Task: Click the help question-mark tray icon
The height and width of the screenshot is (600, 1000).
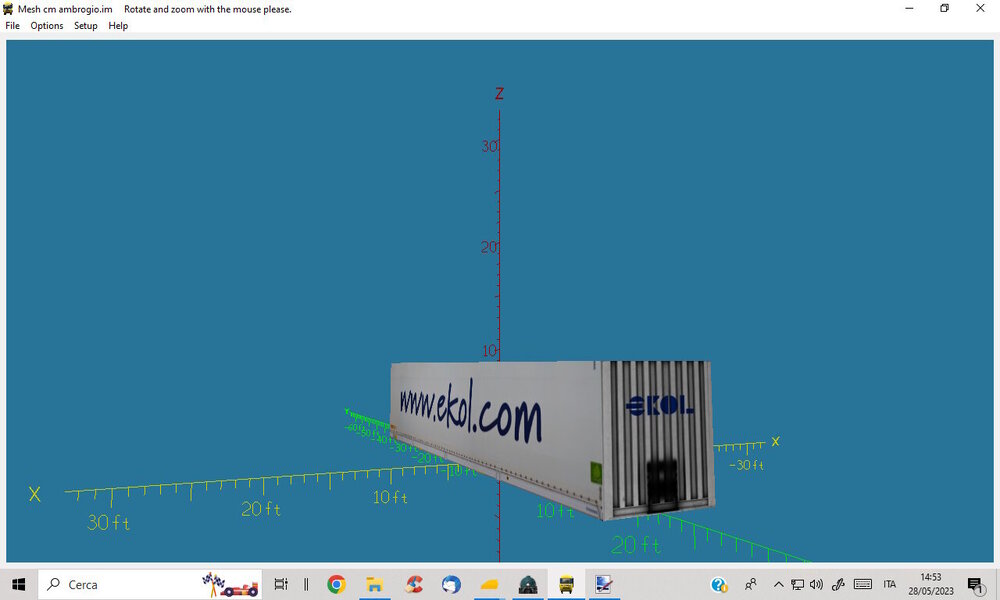Action: (719, 584)
